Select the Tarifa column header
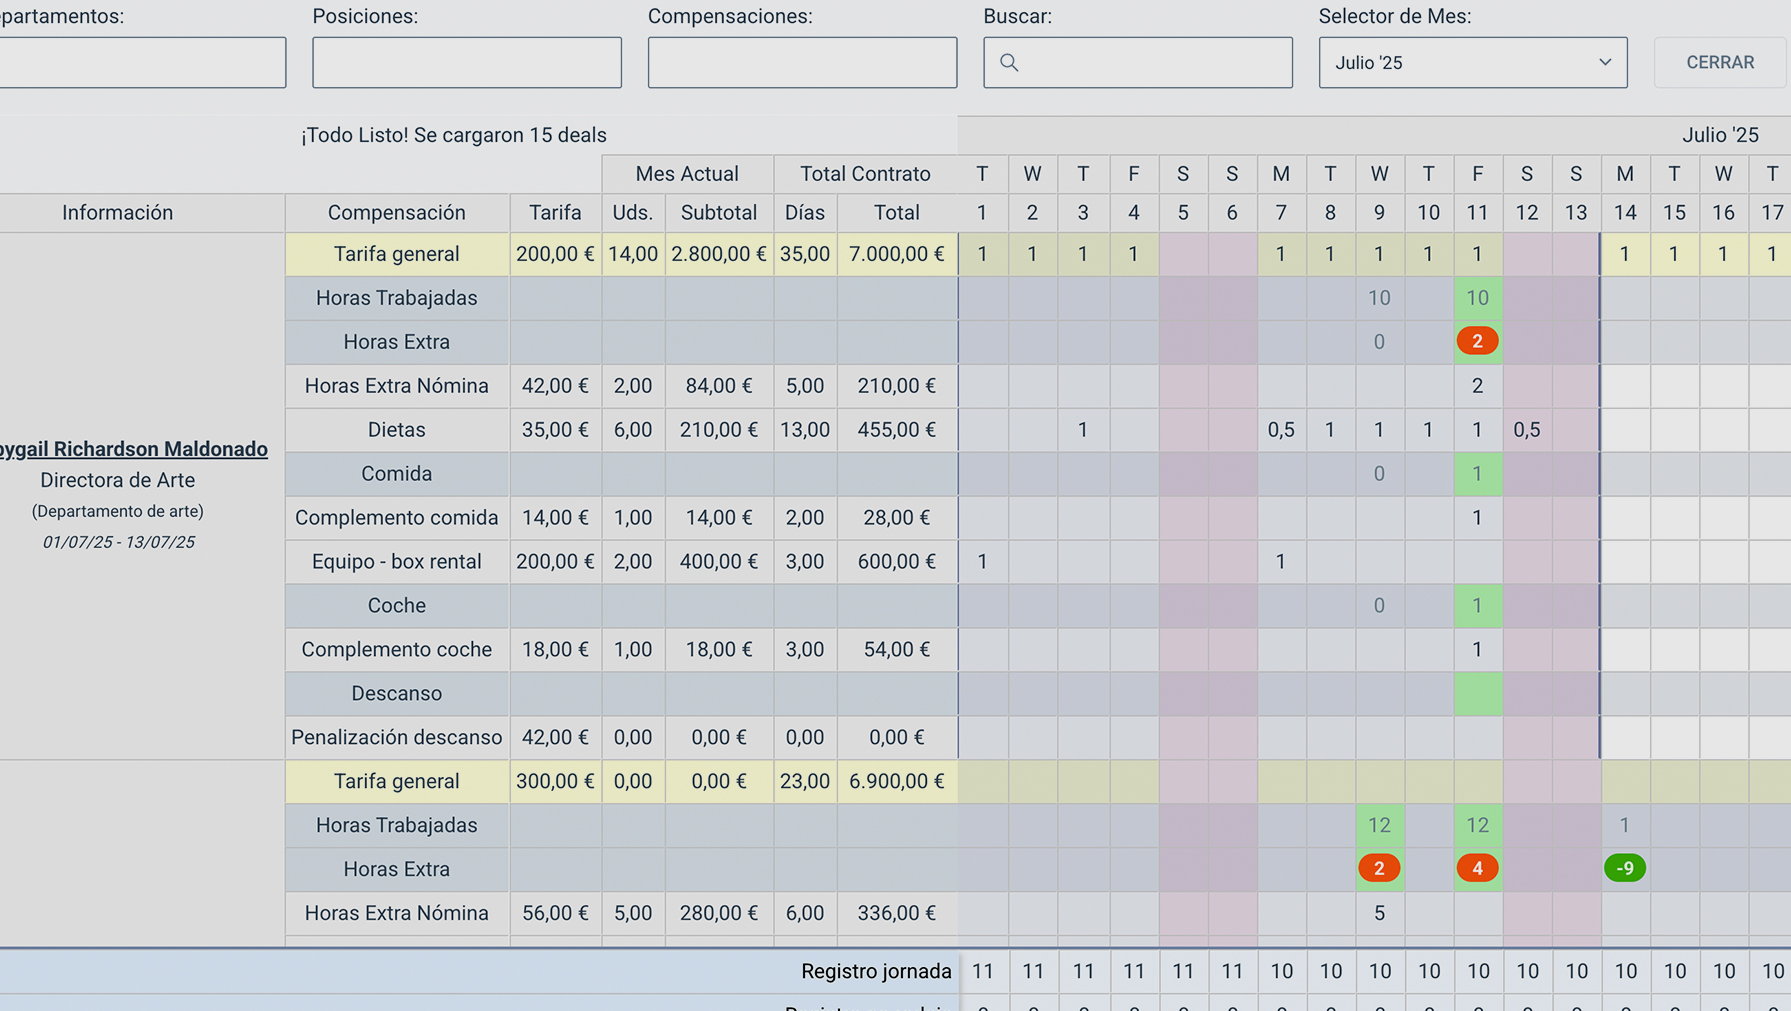The image size is (1791, 1011). (x=555, y=213)
